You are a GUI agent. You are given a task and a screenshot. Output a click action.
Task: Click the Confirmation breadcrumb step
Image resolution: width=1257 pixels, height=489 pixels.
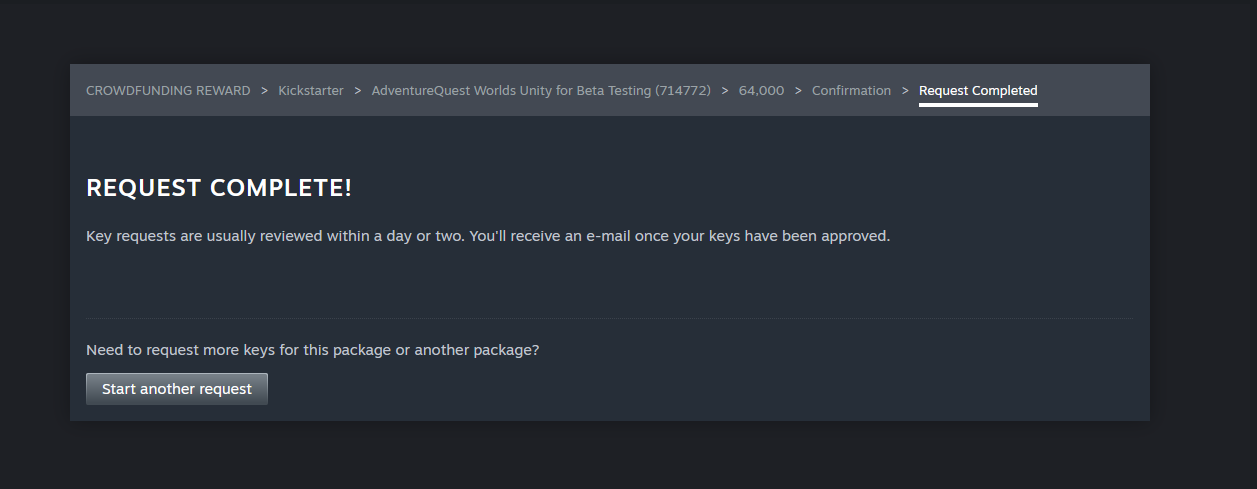(851, 91)
